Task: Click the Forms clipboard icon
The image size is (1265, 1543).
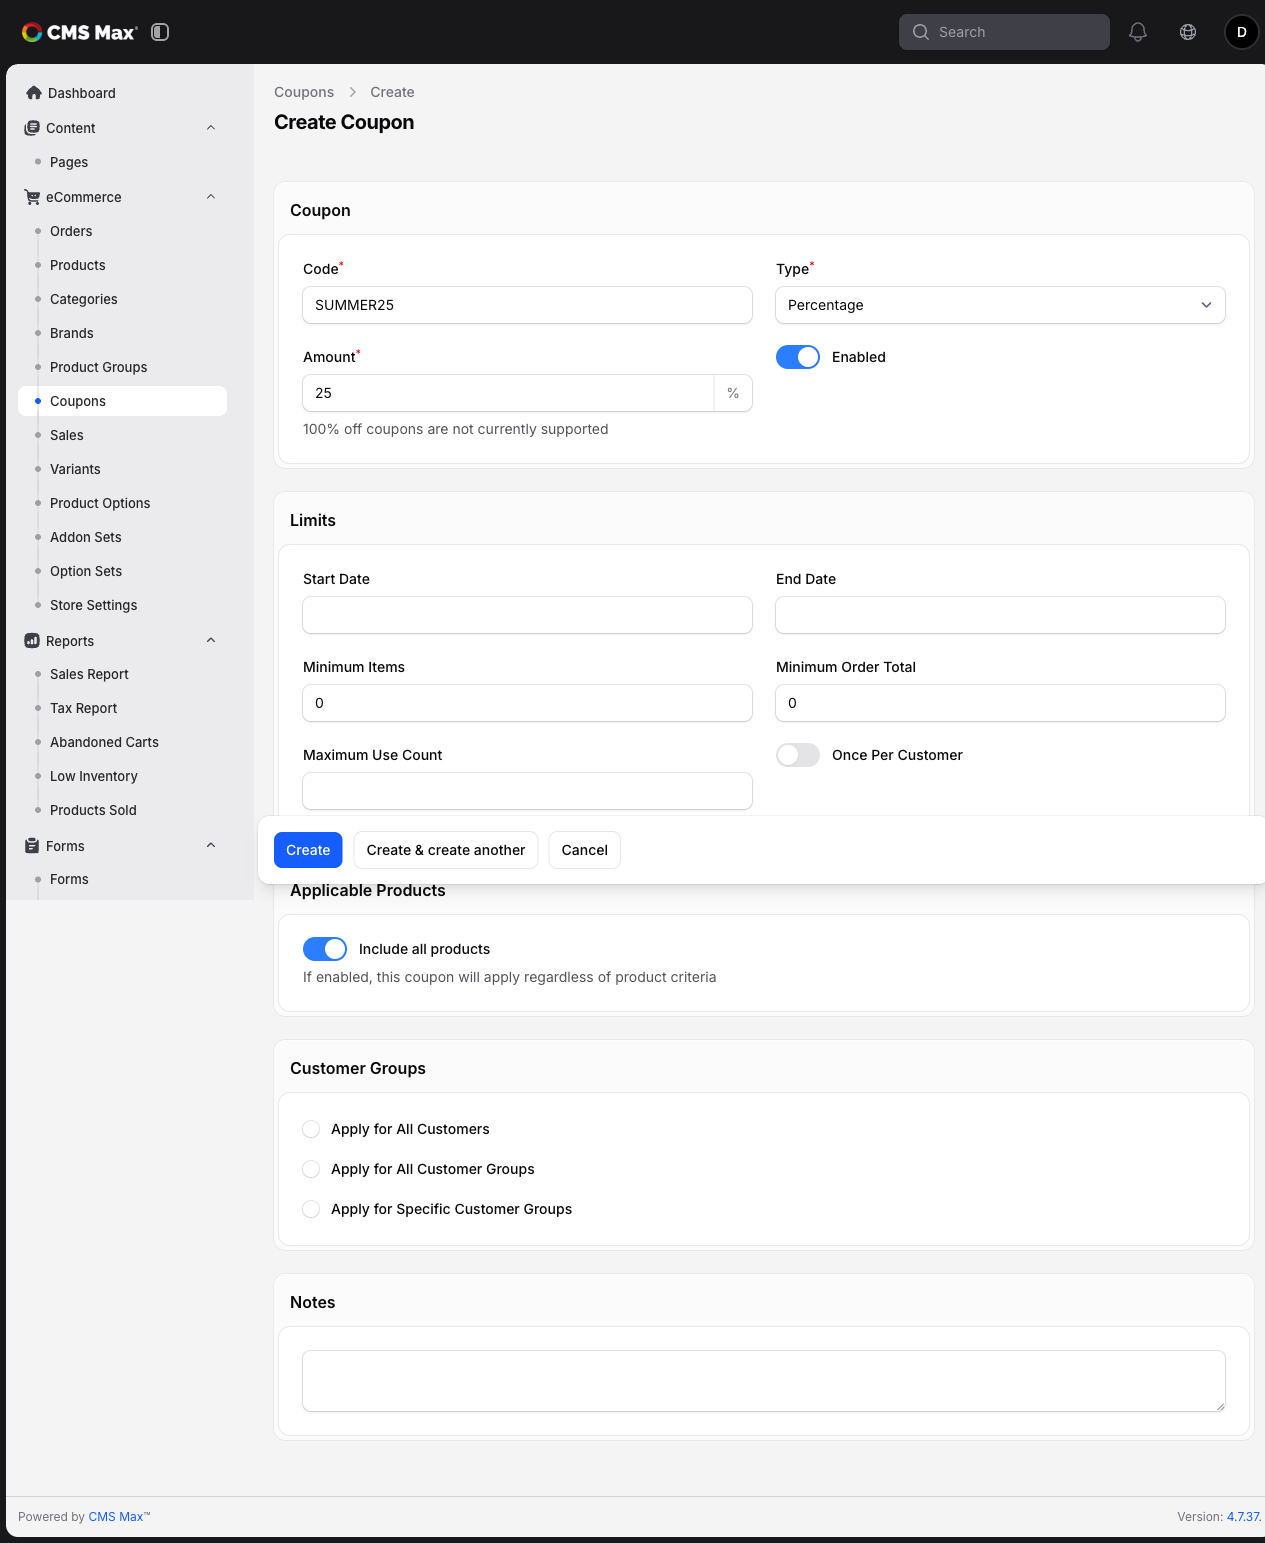Action: pyautogui.click(x=32, y=846)
